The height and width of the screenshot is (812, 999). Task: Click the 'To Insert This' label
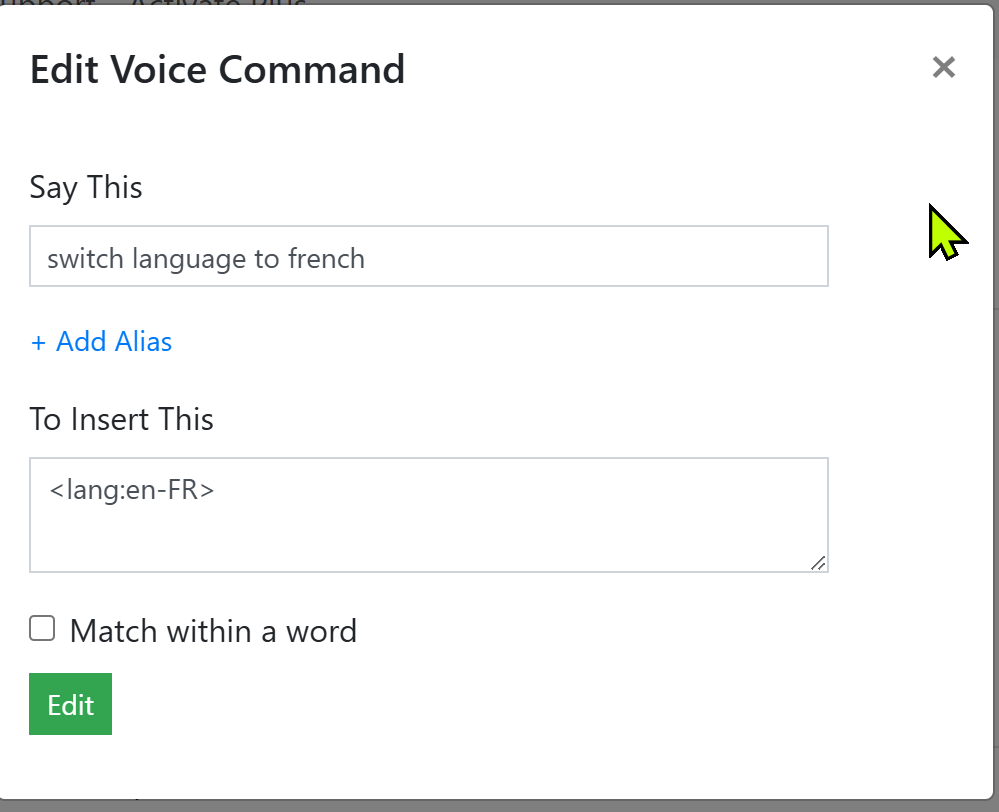coord(121,419)
